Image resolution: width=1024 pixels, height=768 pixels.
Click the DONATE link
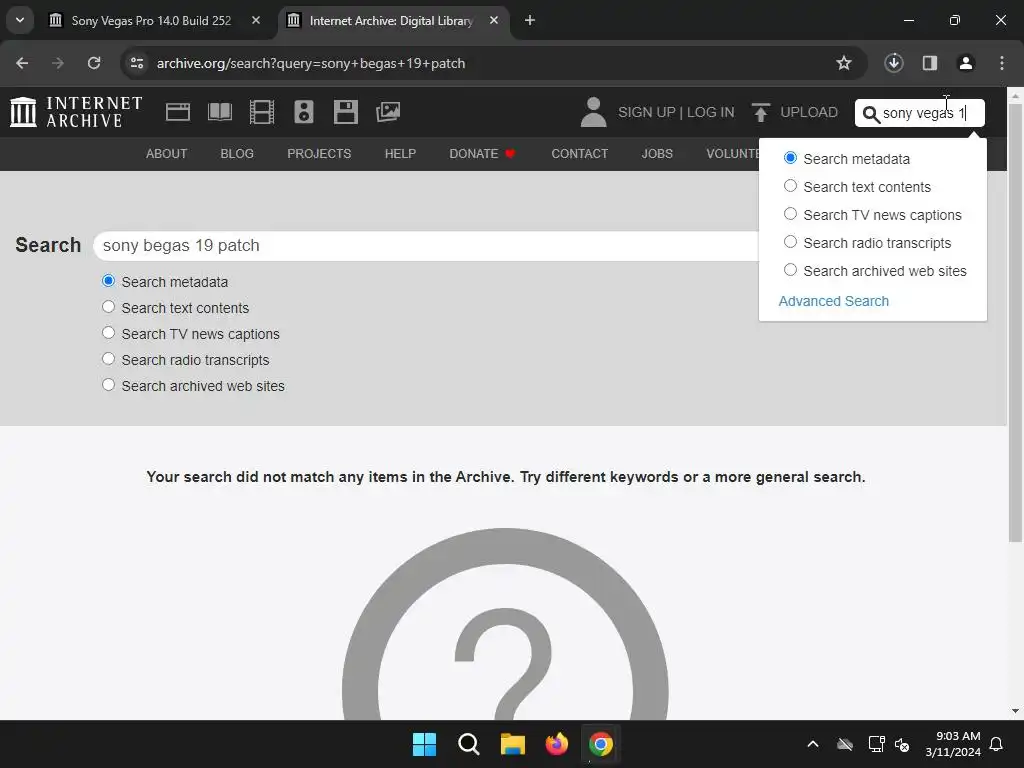tap(473, 153)
